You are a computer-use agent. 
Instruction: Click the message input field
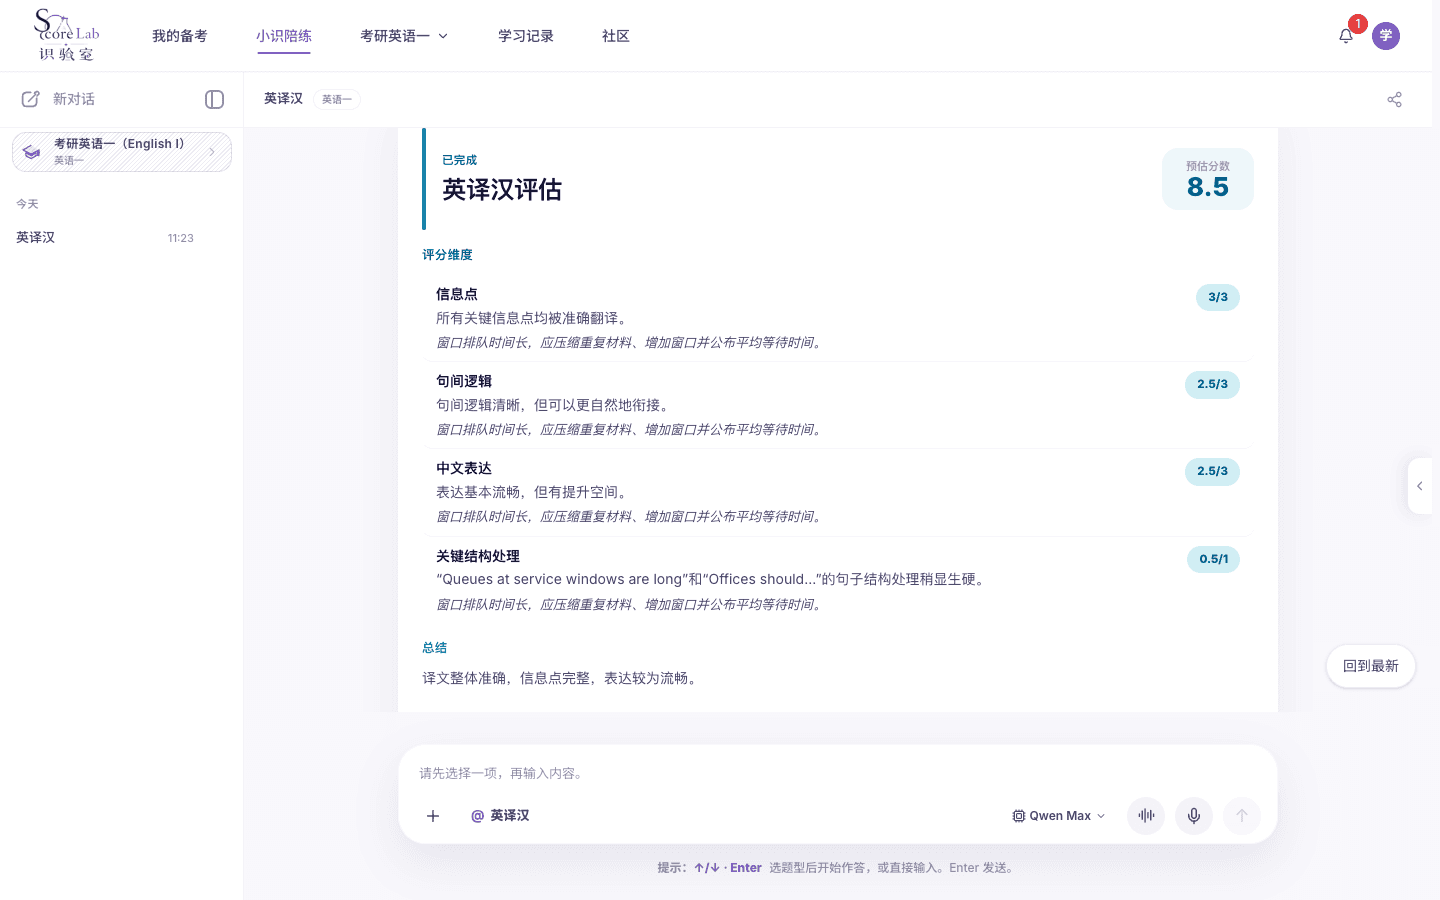coord(838,773)
